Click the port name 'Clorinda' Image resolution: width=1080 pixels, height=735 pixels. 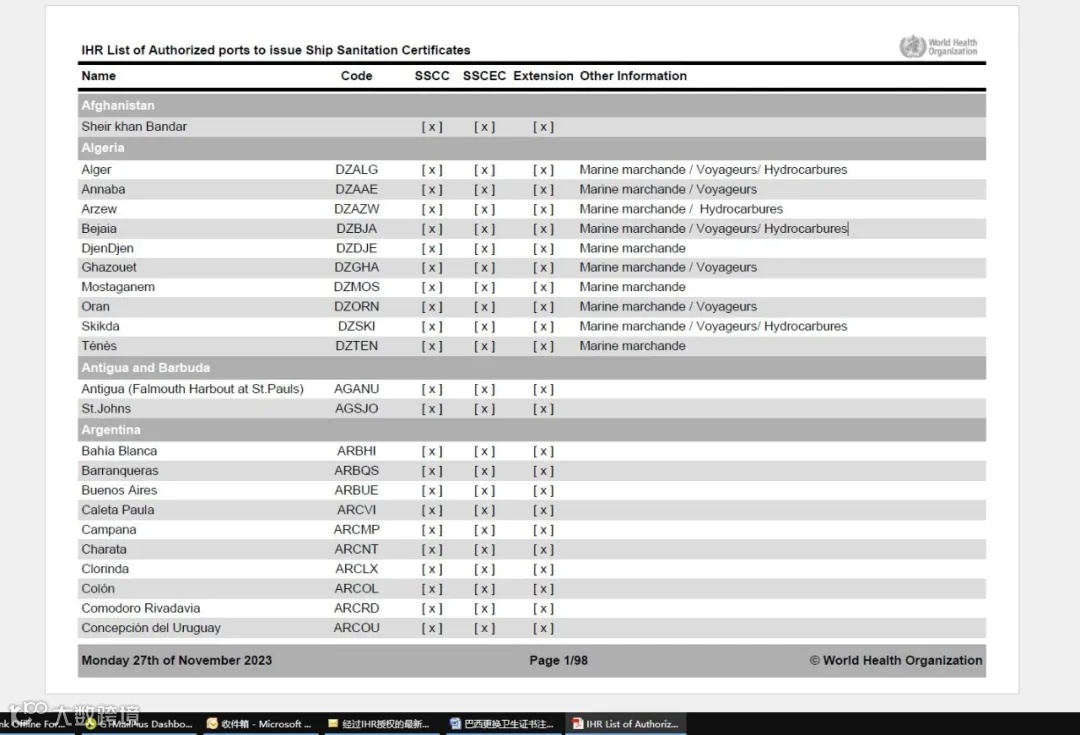[105, 569]
